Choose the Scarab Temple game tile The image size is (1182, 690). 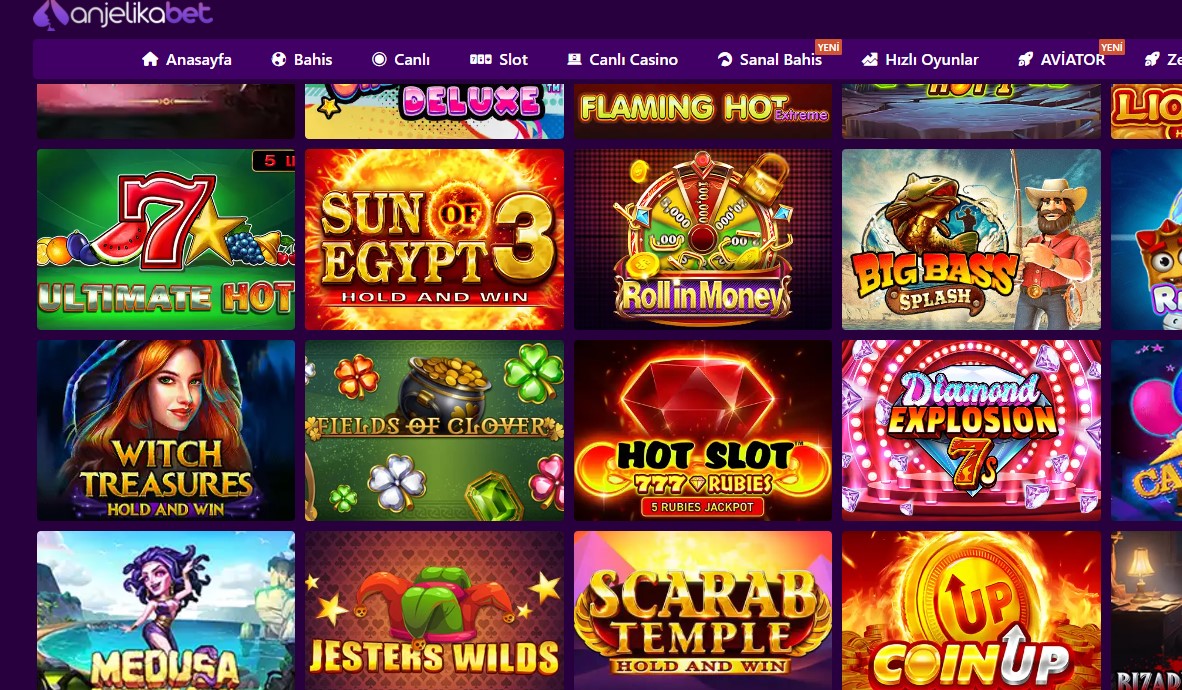click(x=703, y=610)
